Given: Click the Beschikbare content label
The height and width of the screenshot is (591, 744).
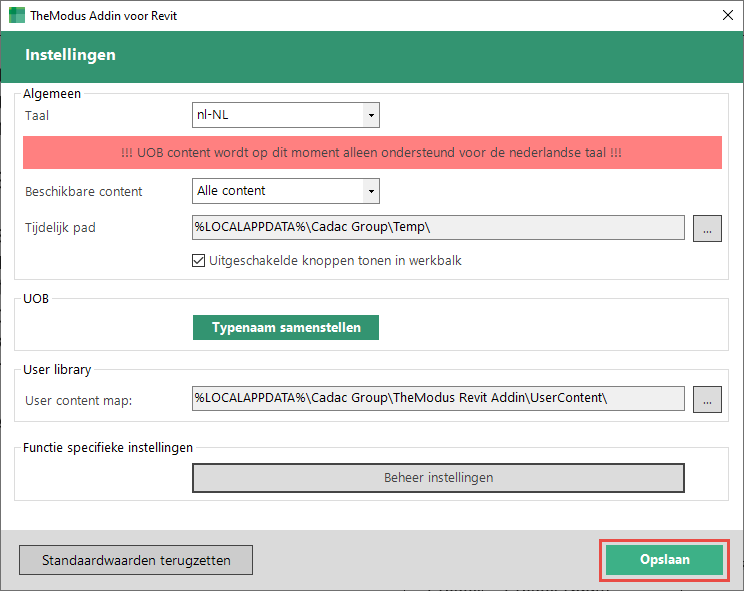Looking at the screenshot, I should coord(84,192).
